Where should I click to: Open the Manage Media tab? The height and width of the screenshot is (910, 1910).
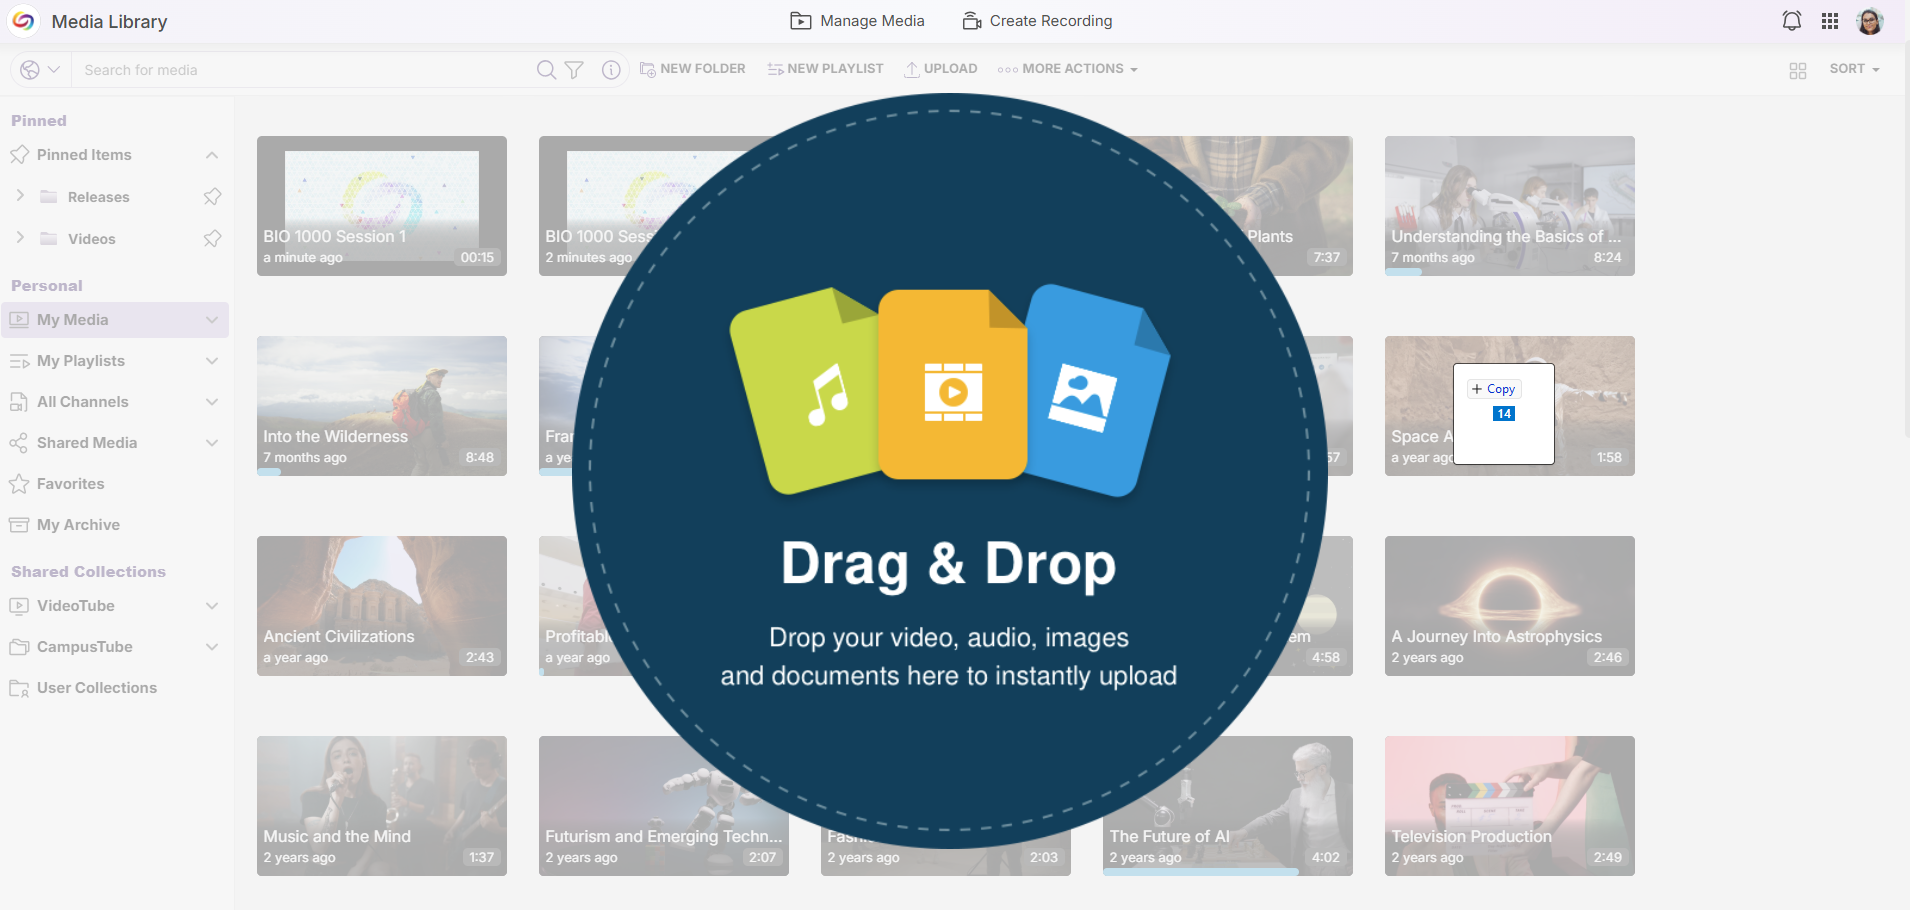point(857,21)
